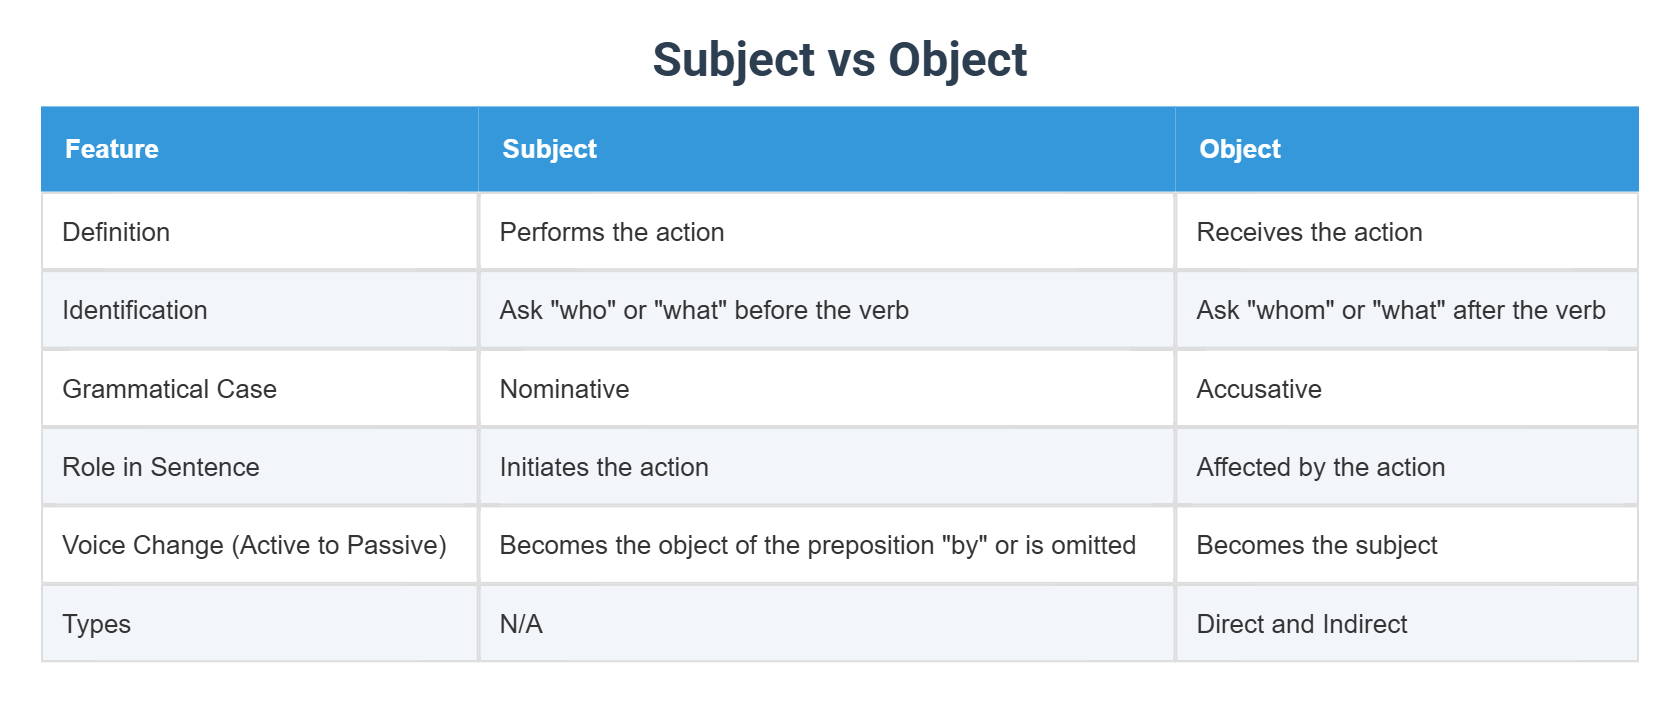Click the "Initiates the action" cell
This screenshot has height=704, width=1680.
[x=827, y=467]
